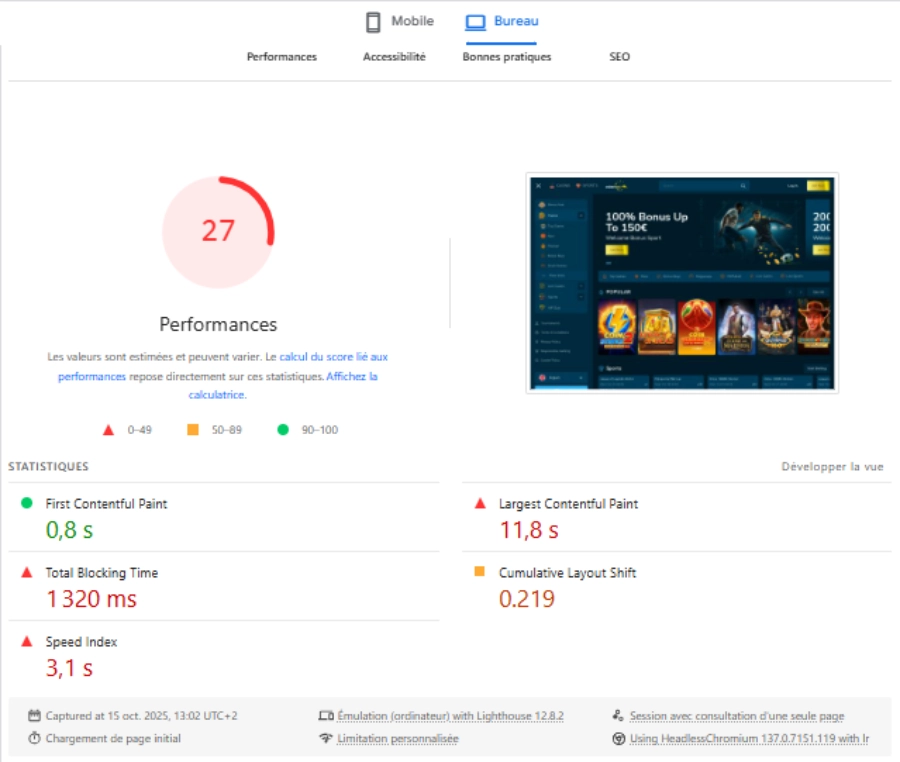Click the smartphone icon beside Mobile

tap(373, 22)
